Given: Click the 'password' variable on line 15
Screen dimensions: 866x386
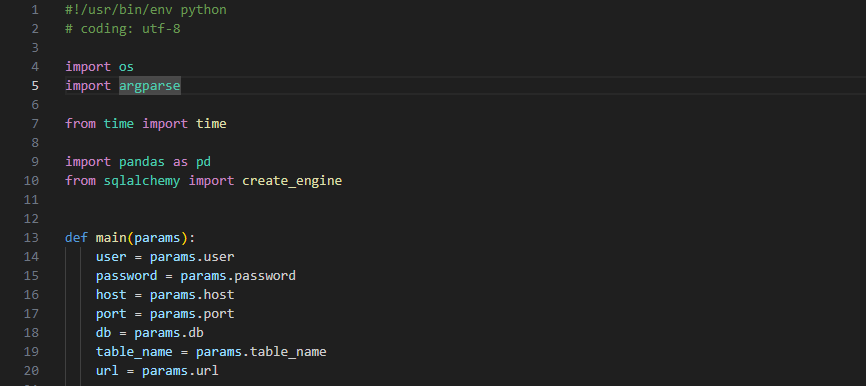Looking at the screenshot, I should point(126,276).
